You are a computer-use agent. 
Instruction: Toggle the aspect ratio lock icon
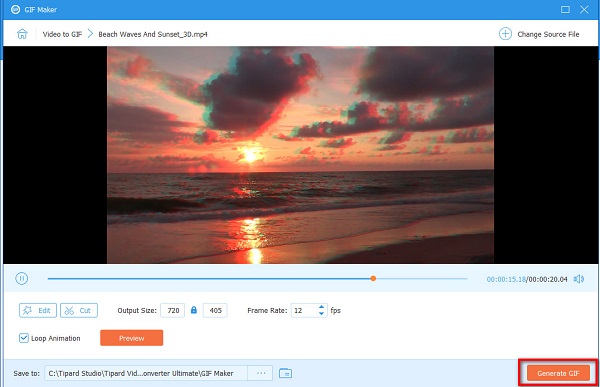click(x=194, y=310)
